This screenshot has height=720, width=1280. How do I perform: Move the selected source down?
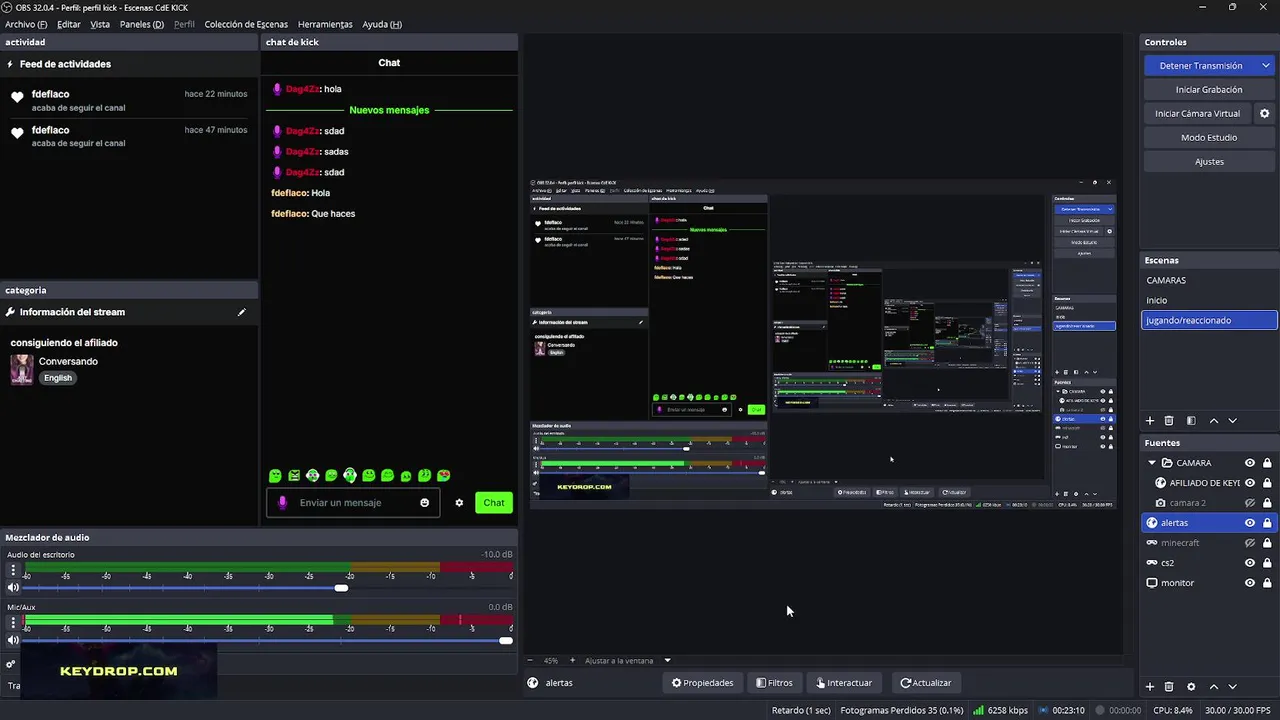1232,687
